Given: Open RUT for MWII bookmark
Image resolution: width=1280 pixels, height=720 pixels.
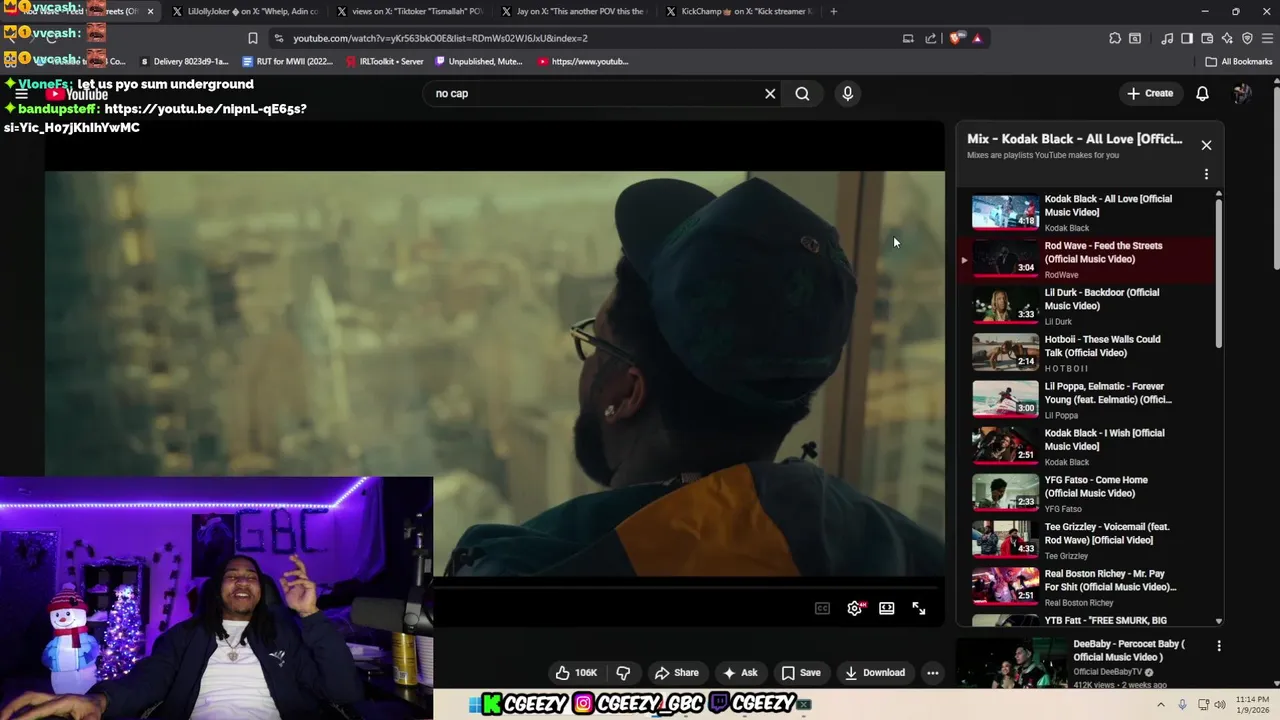Looking at the screenshot, I should [288, 61].
